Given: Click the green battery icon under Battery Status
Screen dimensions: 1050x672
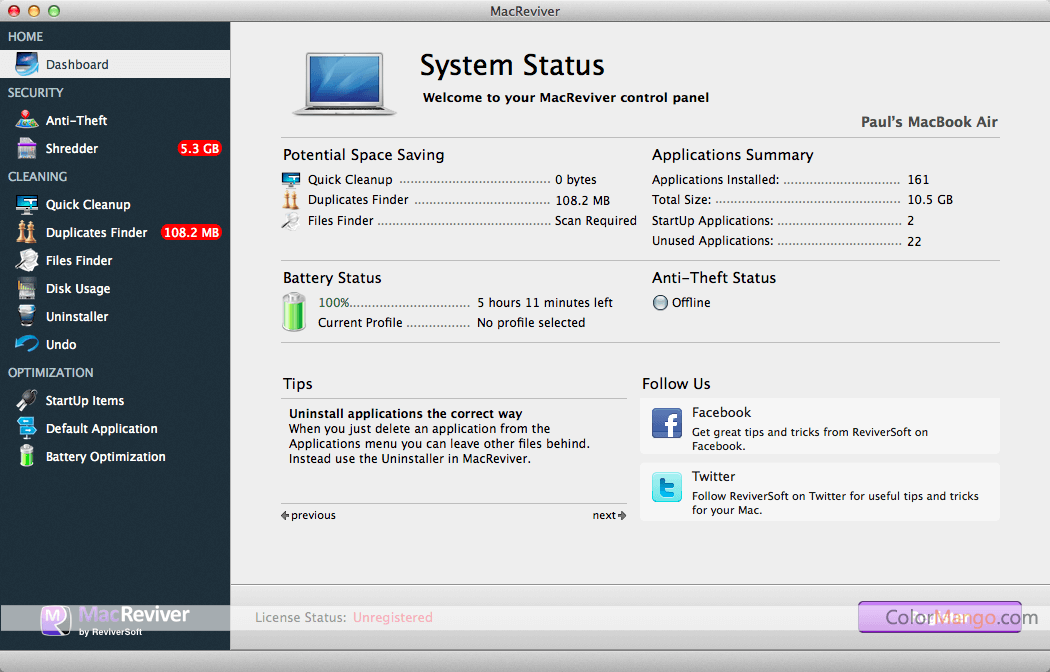Looking at the screenshot, I should (x=294, y=312).
